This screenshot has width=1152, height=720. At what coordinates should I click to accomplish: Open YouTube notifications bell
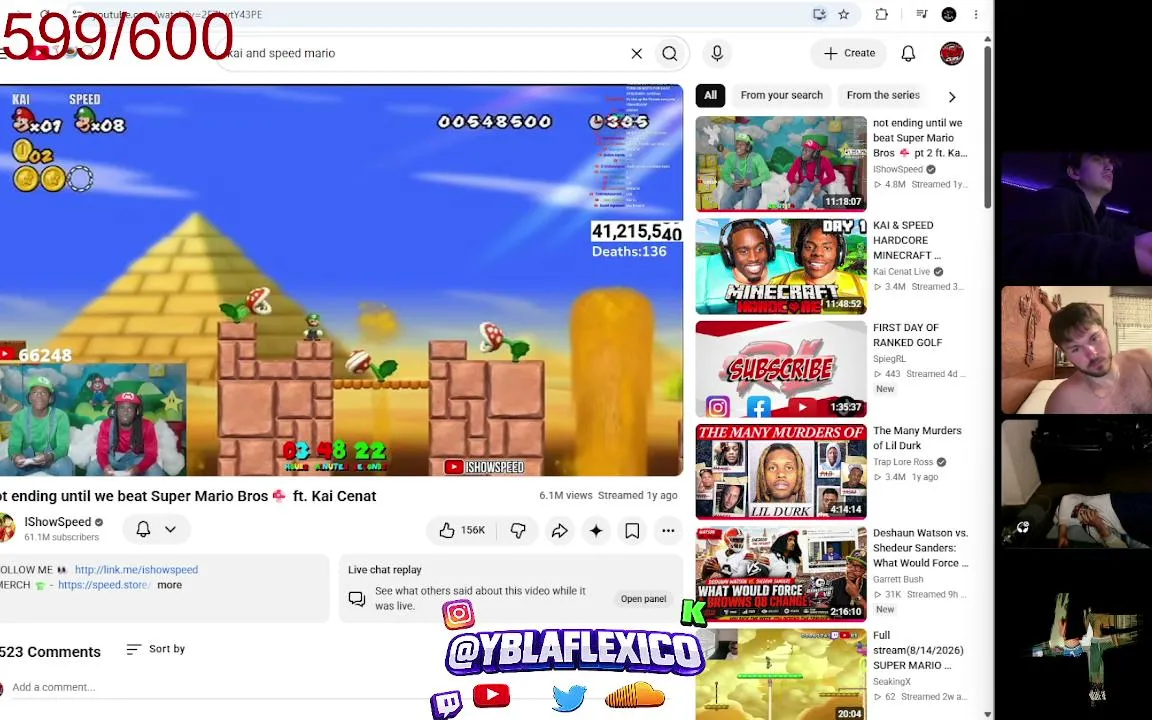(908, 53)
